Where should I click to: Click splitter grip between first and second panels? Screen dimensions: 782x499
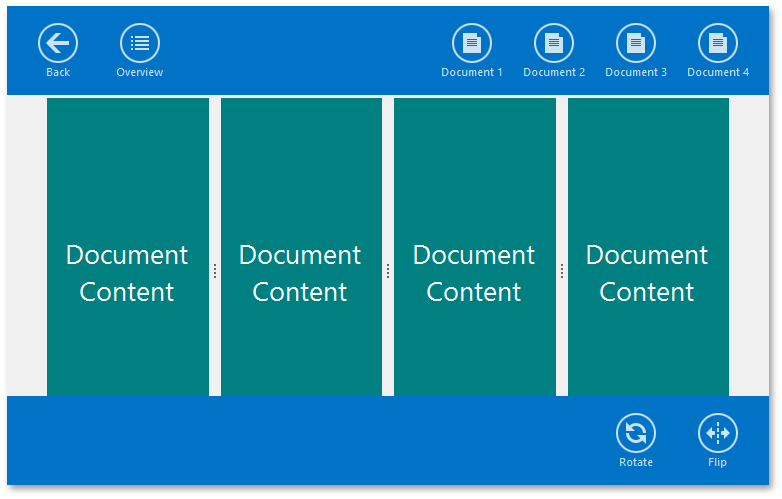(215, 271)
